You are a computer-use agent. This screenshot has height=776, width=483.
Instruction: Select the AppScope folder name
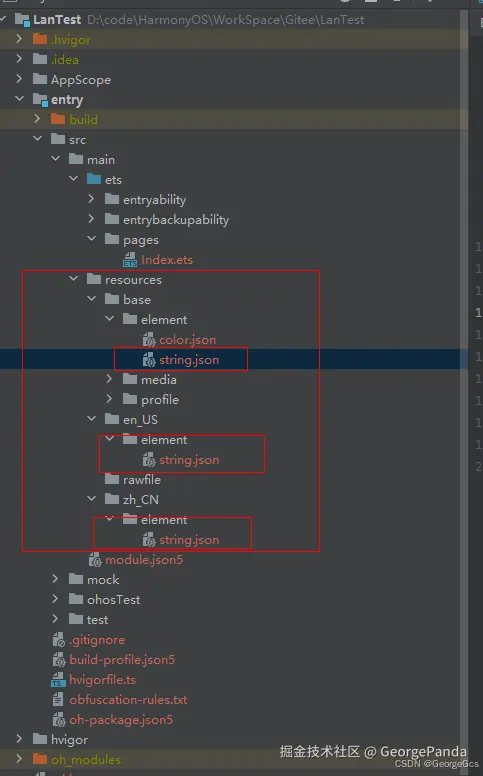[81, 79]
